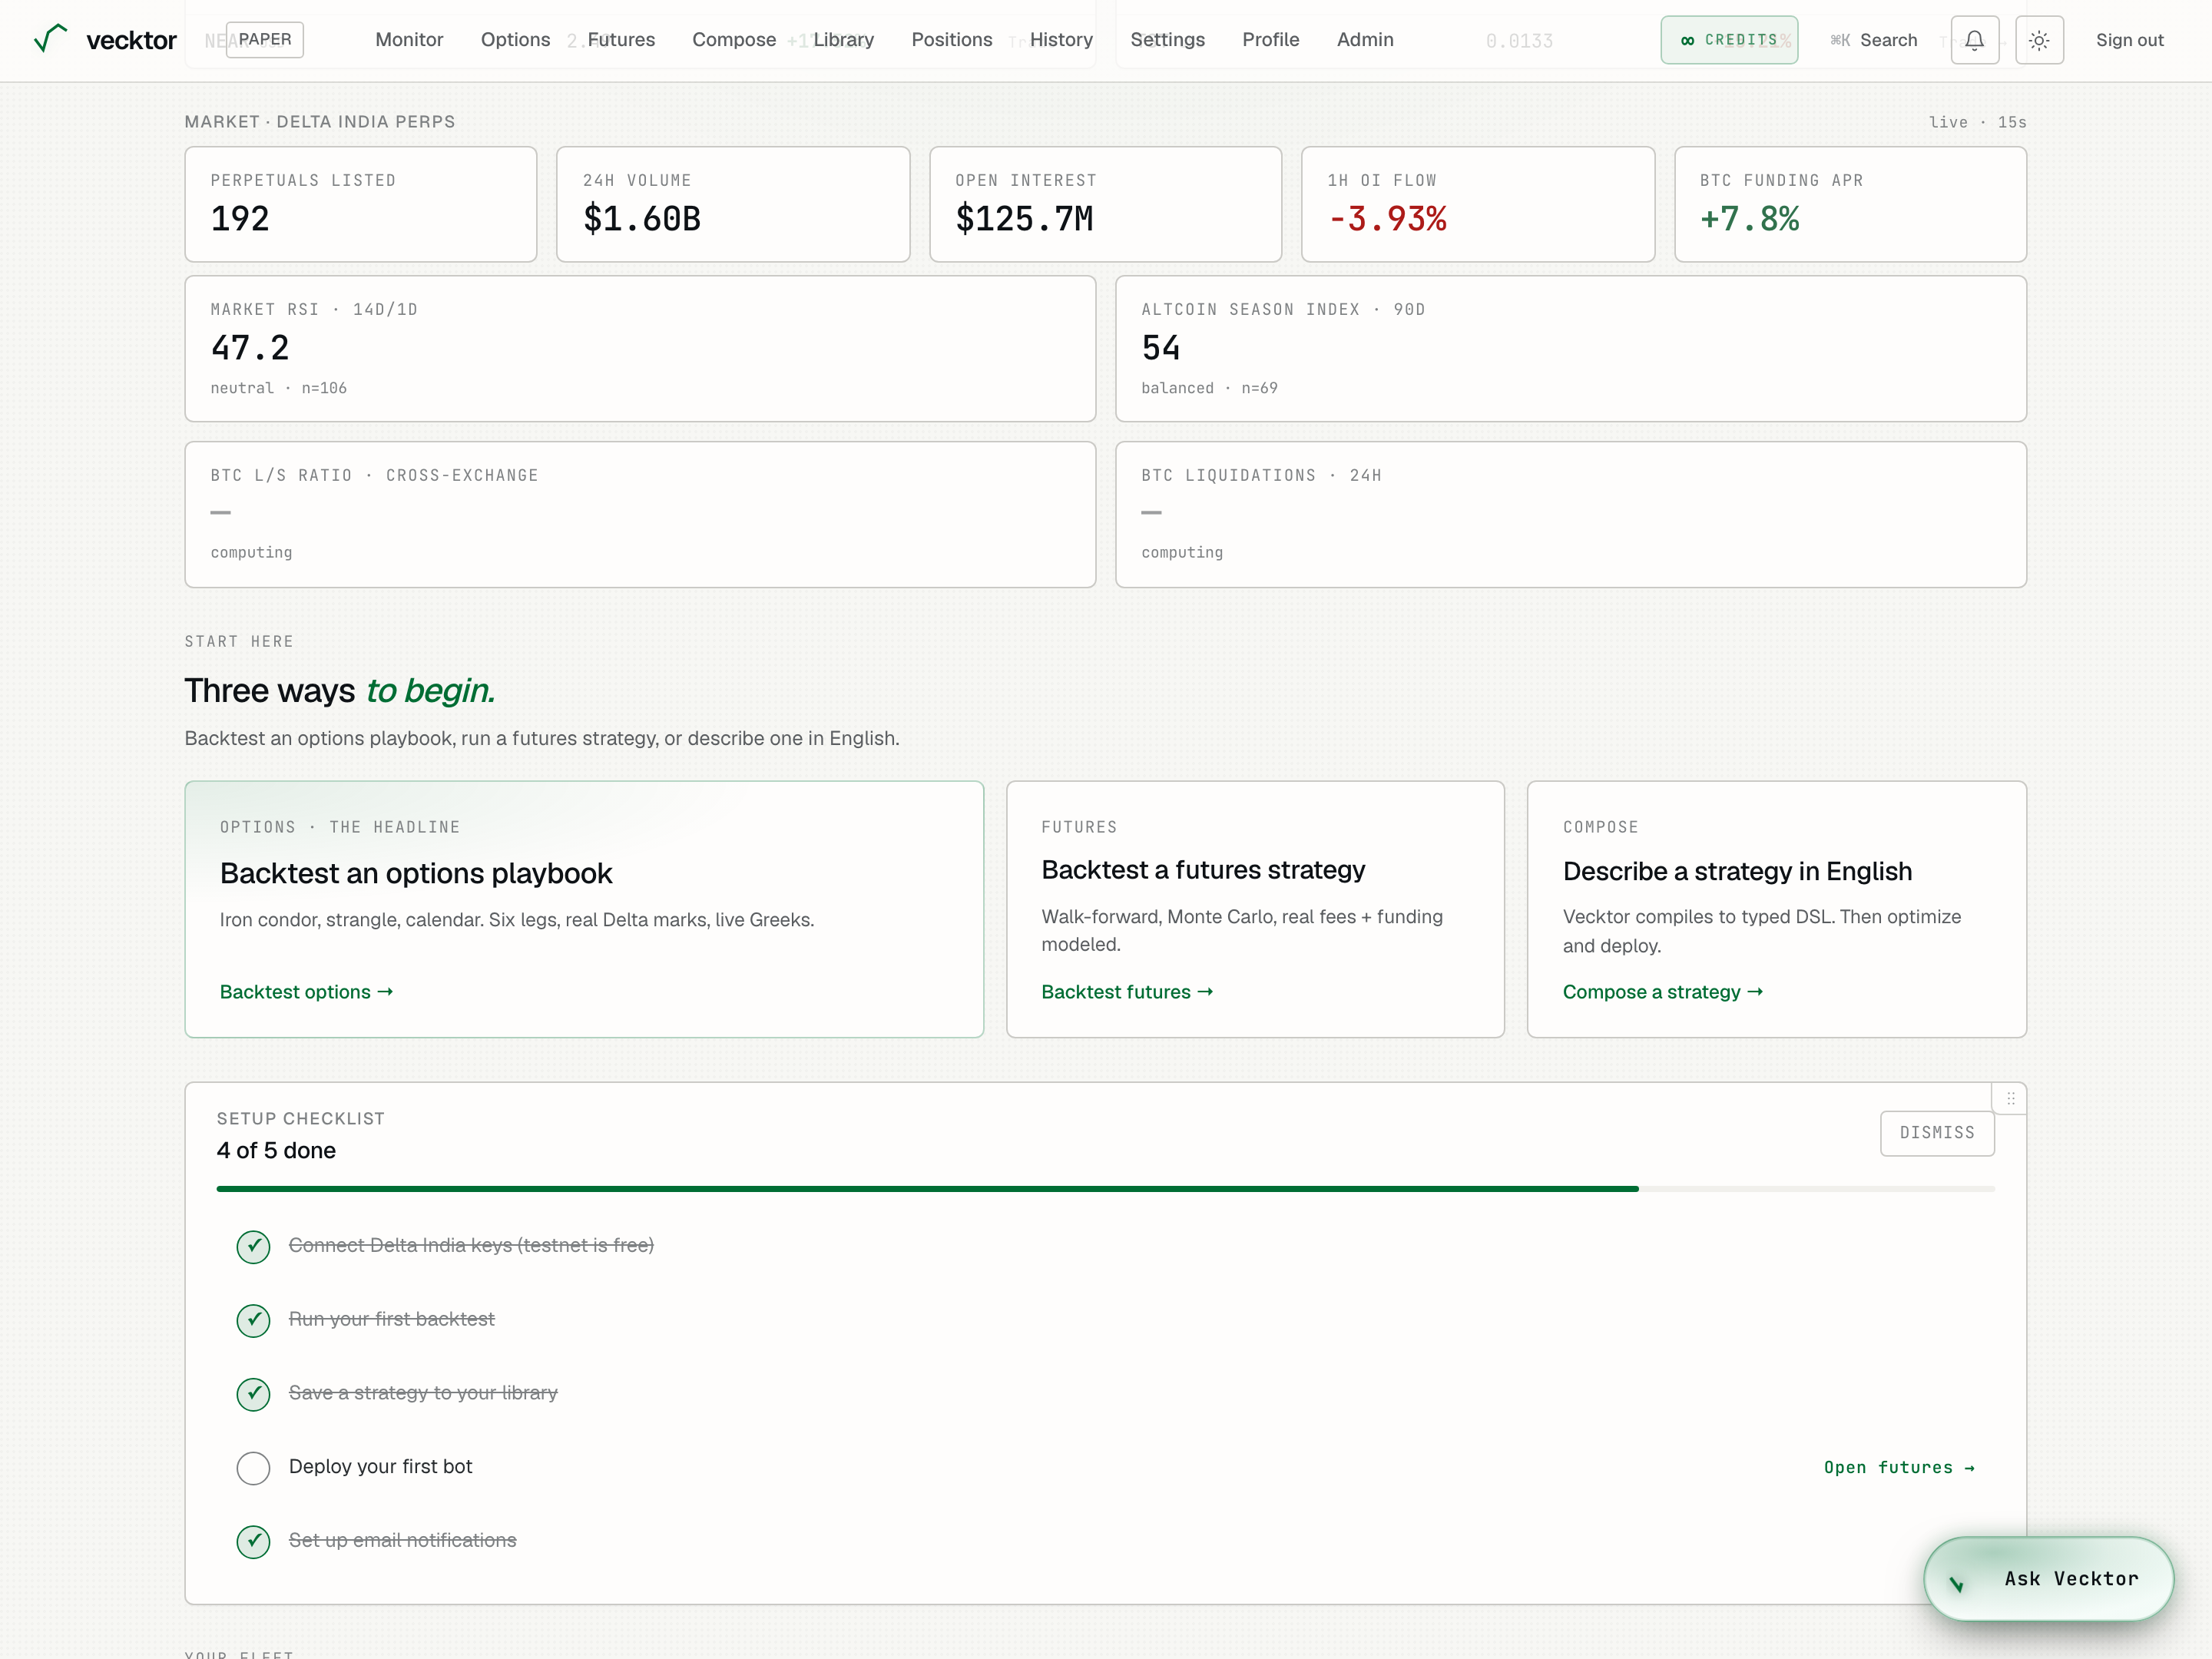Dismiss the setup checklist

(1937, 1133)
